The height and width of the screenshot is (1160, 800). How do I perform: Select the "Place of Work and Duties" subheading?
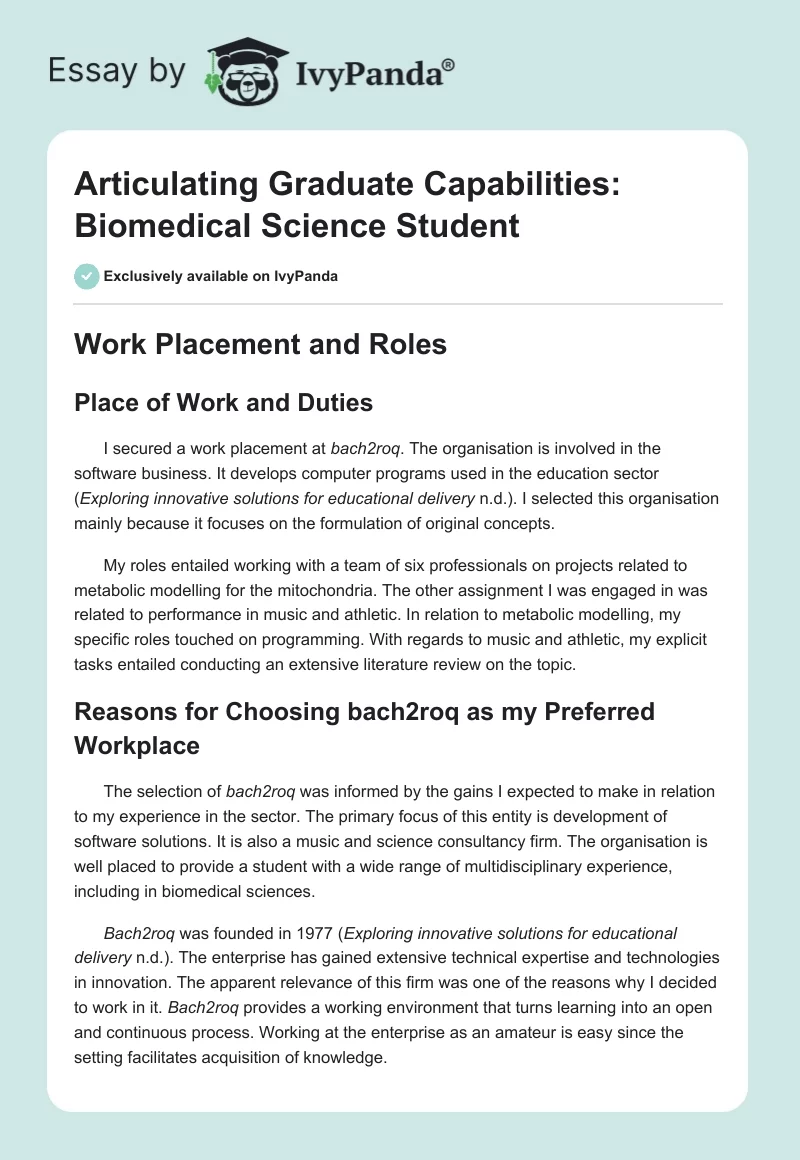(225, 403)
